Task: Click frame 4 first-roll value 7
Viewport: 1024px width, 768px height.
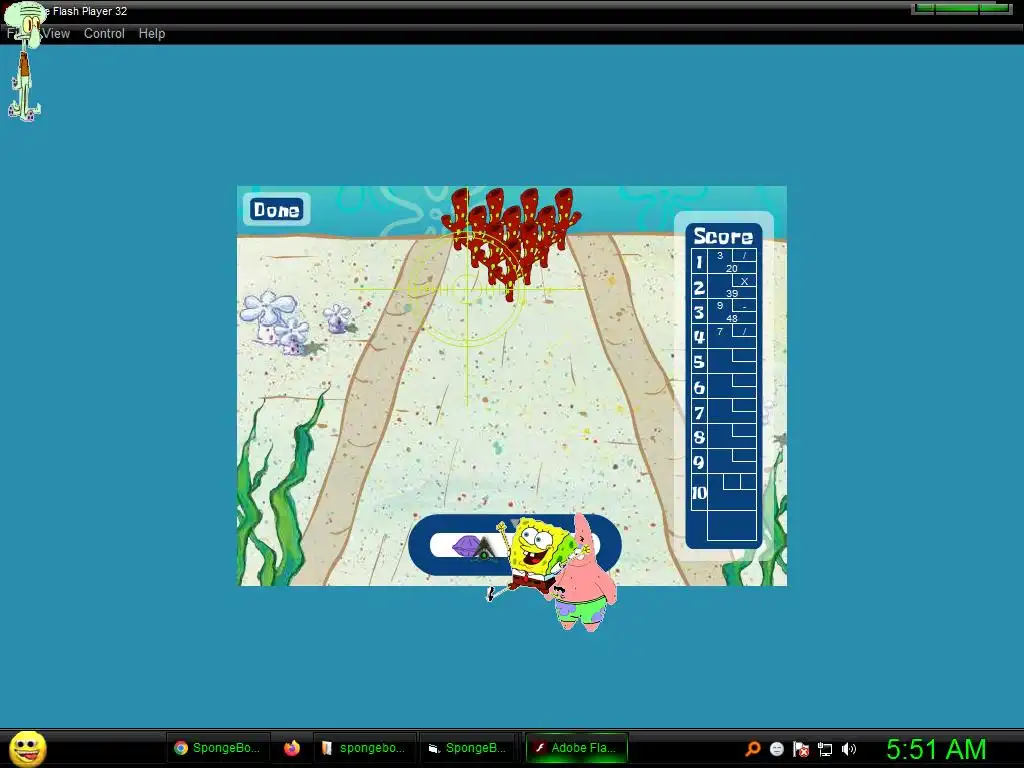Action: pyautogui.click(x=720, y=331)
